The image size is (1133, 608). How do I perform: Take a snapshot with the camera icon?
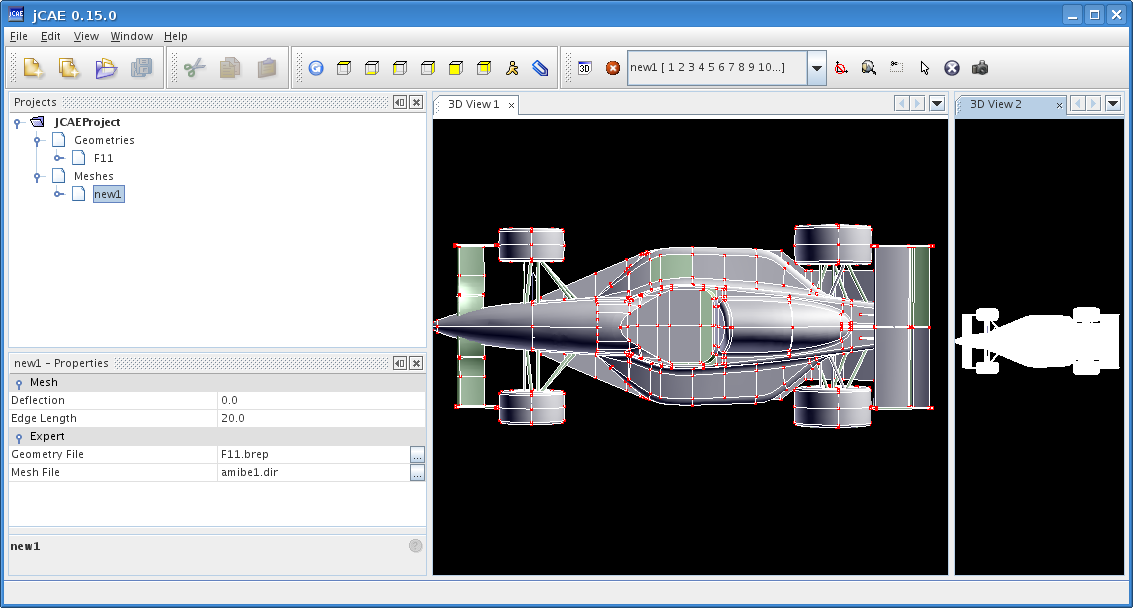point(980,68)
